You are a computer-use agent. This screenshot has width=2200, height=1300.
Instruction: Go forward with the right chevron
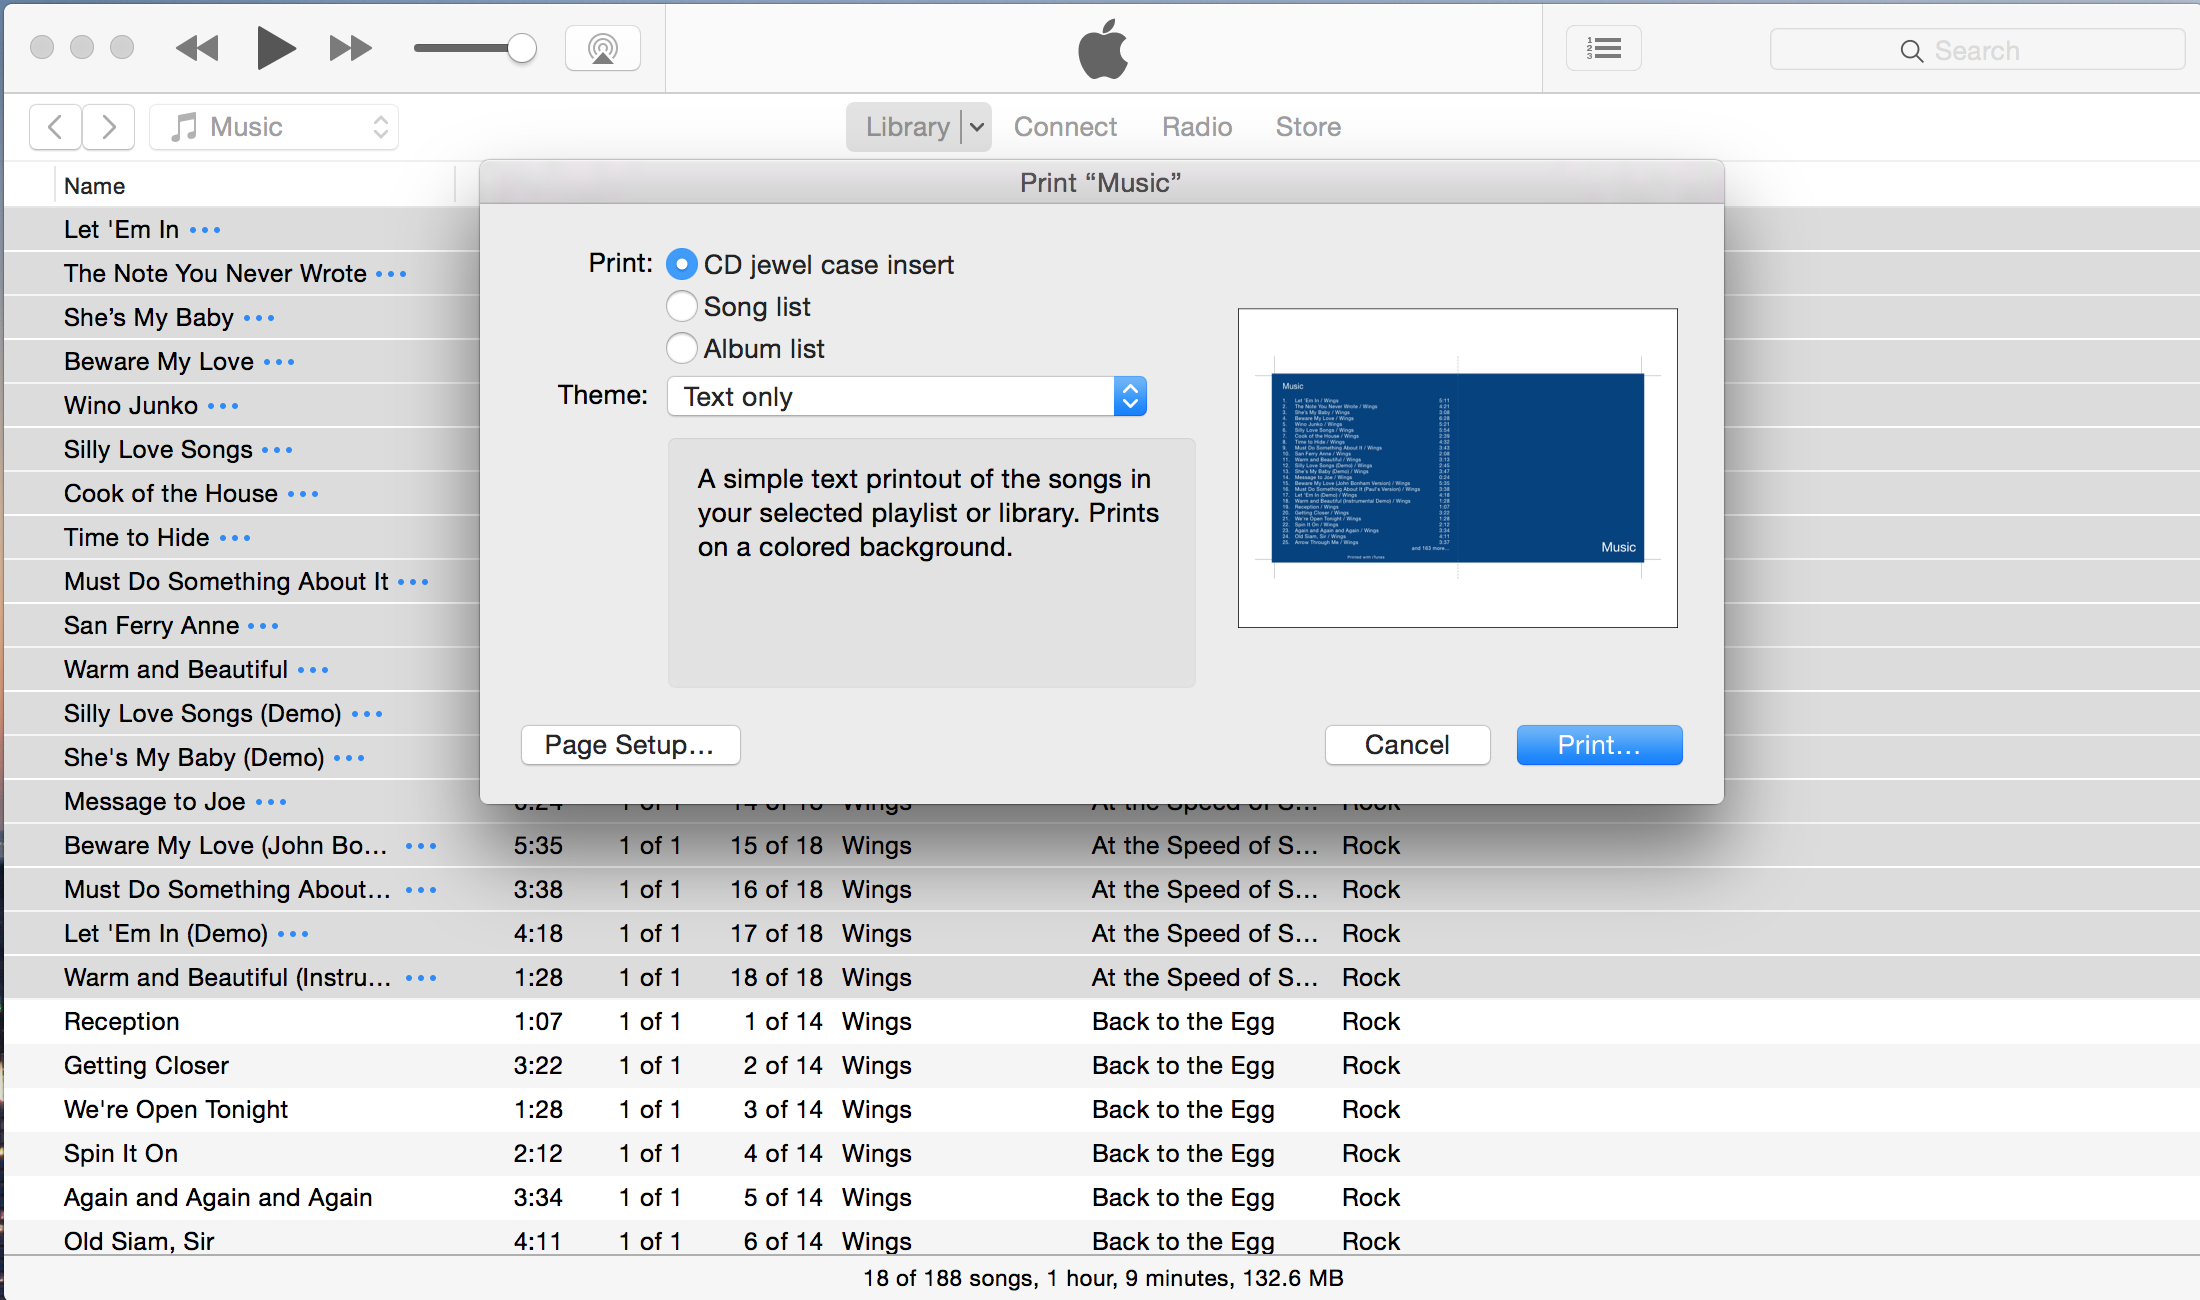click(x=109, y=127)
